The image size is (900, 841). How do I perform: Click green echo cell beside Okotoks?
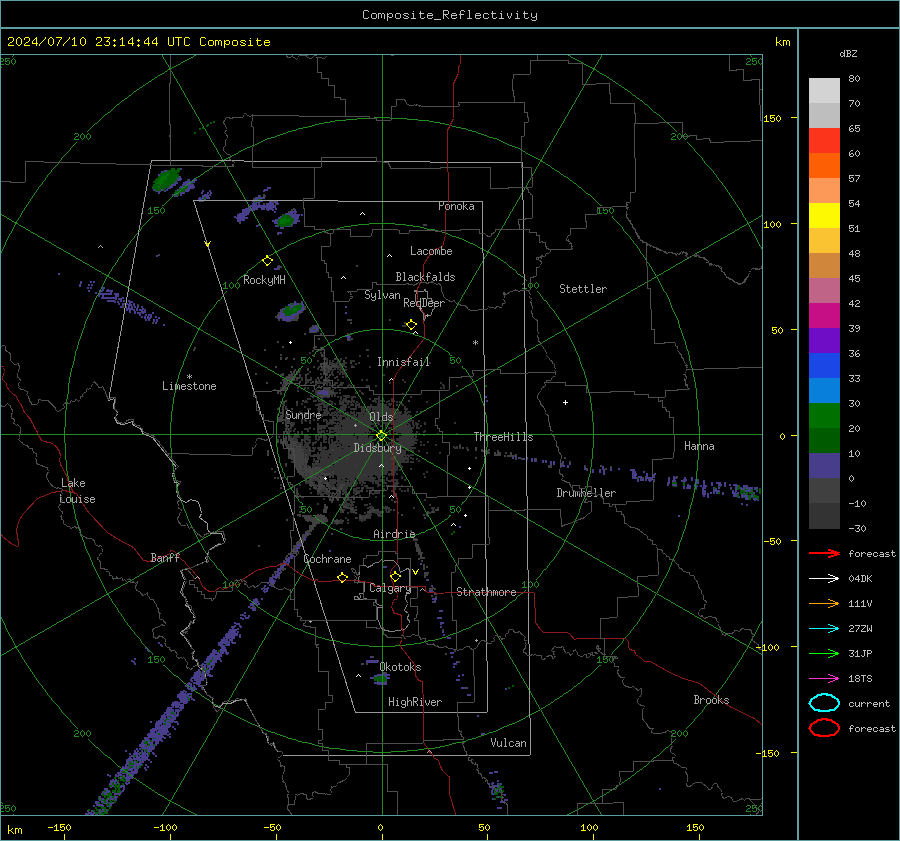pos(380,679)
